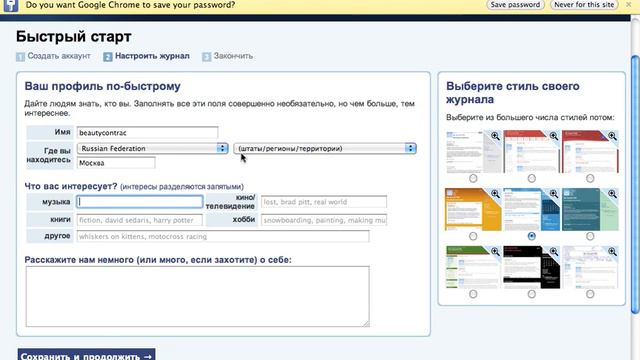Select the dark red sidebar style radio
Image resolution: width=640 pixels, height=360 pixels.
pos(590,178)
